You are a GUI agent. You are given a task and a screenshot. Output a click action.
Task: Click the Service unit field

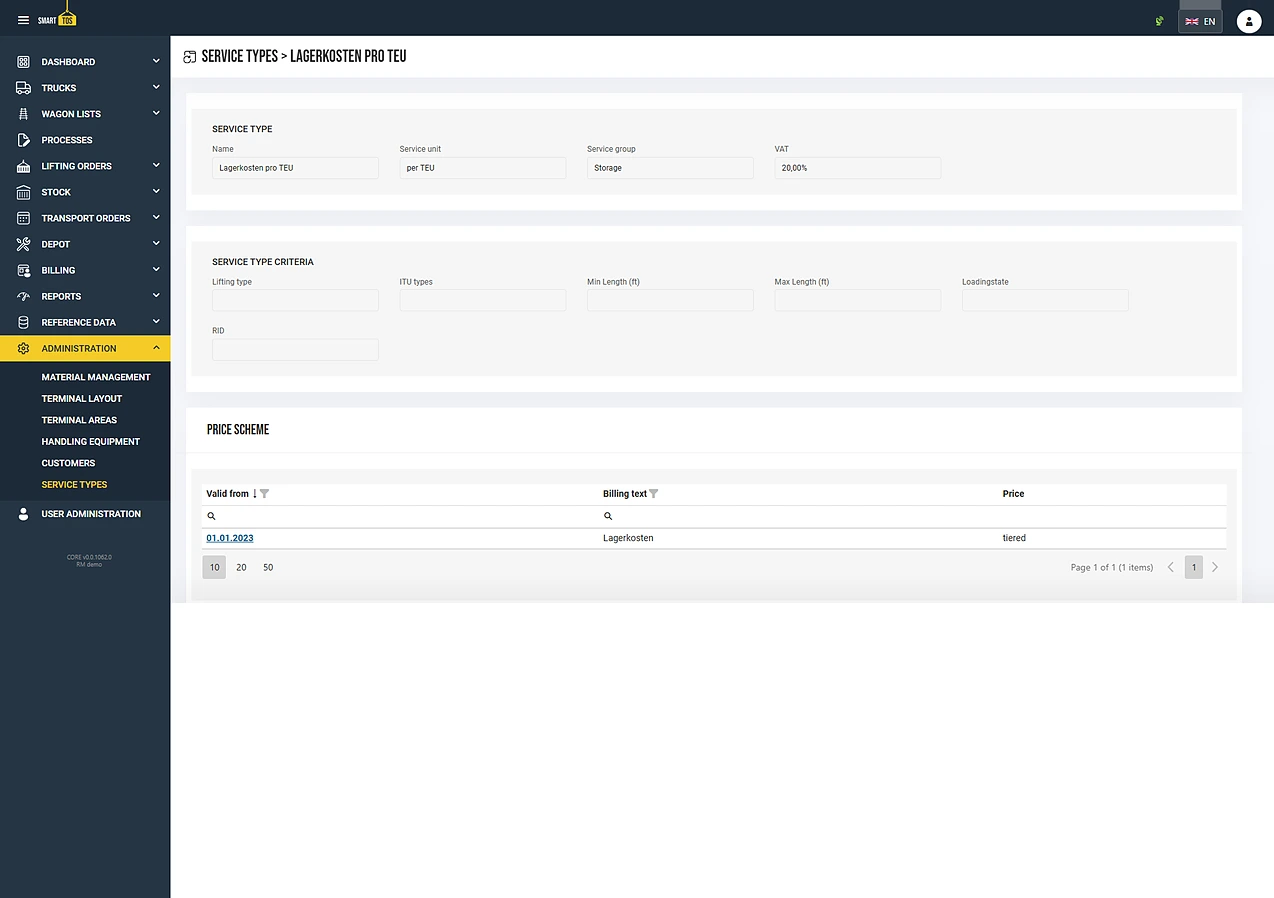[x=483, y=168]
